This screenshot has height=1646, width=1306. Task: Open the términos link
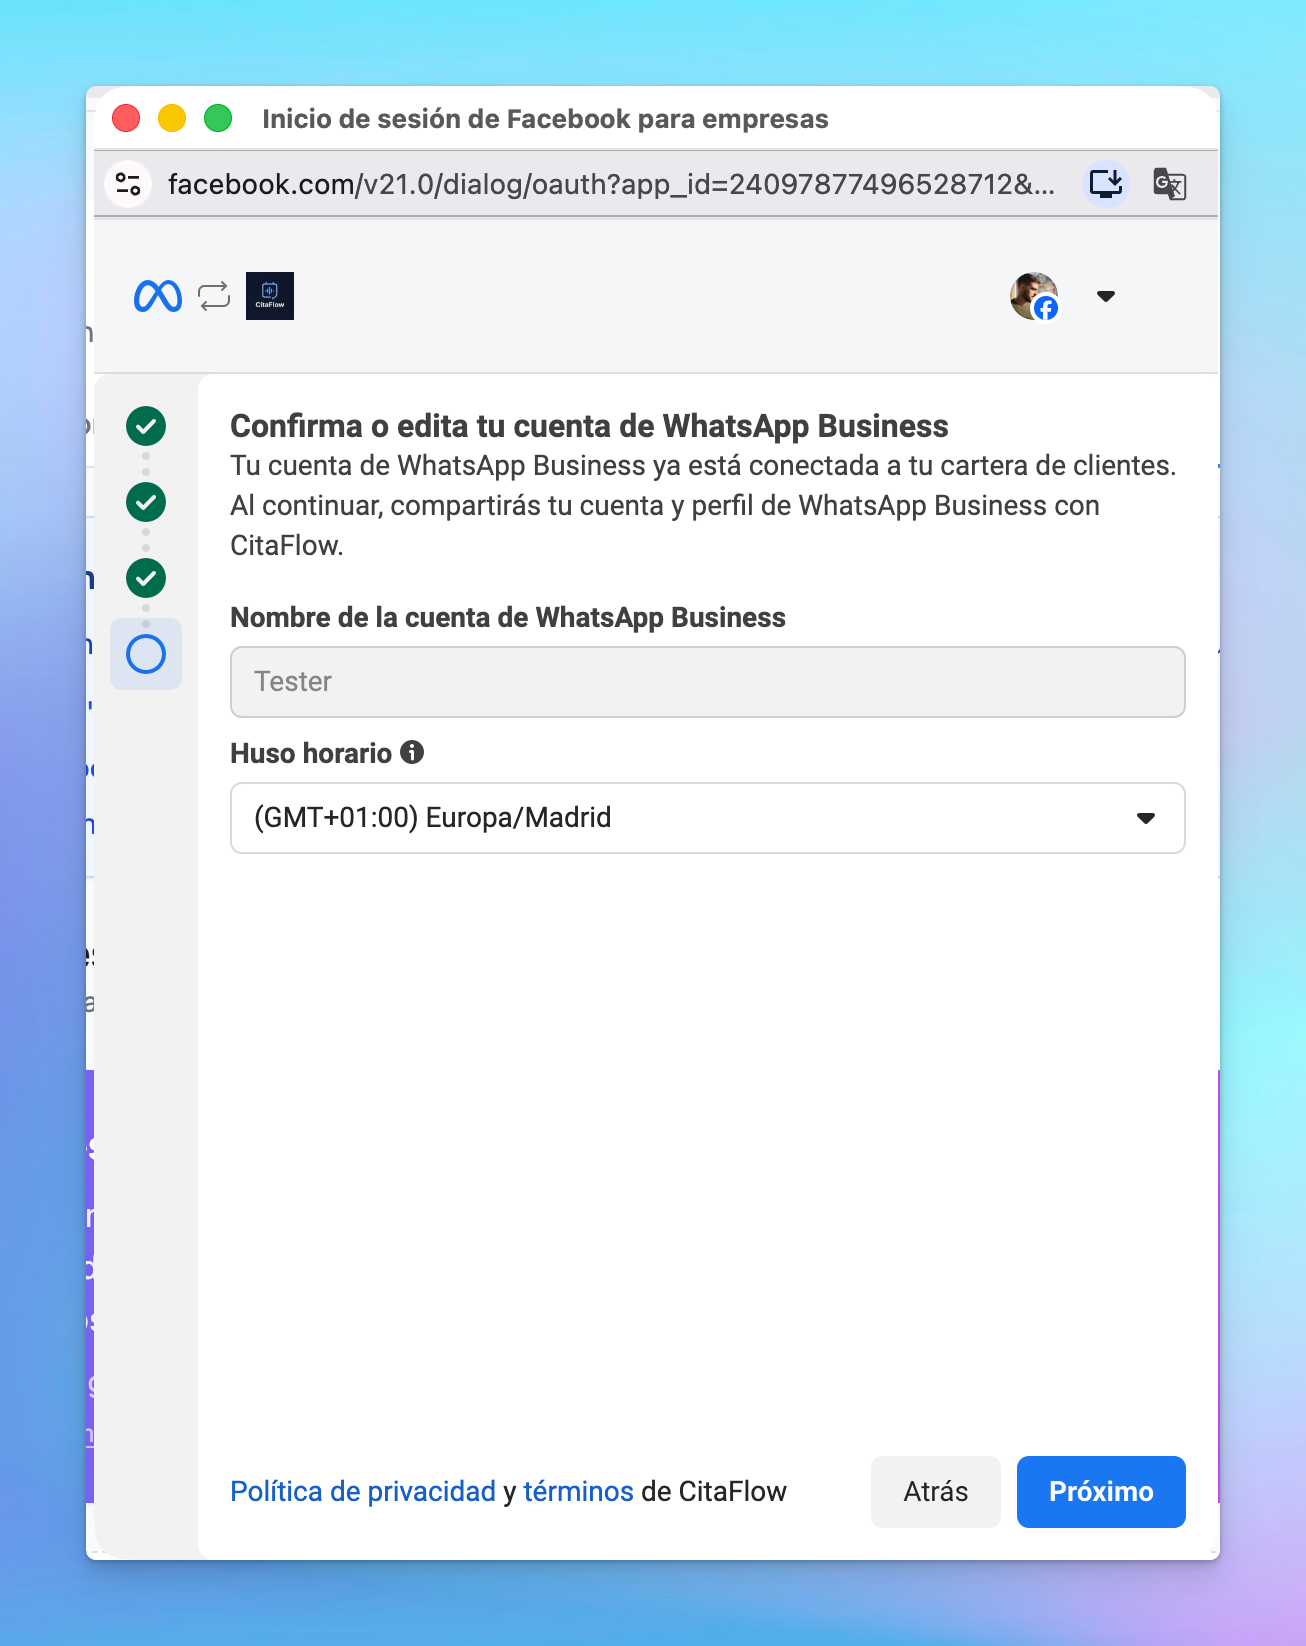578,1492
